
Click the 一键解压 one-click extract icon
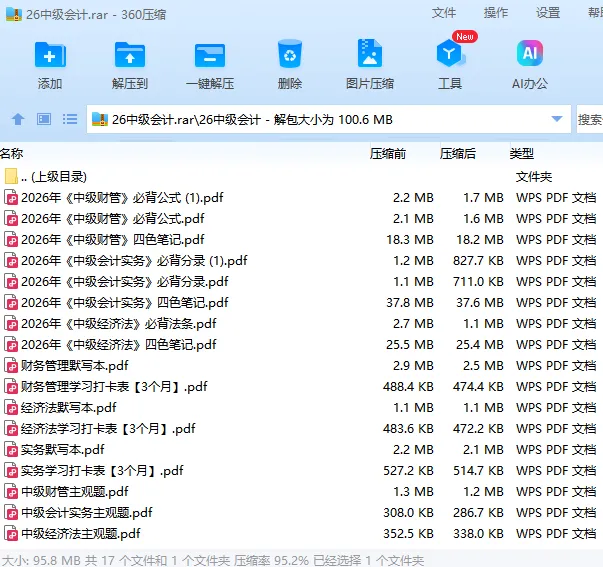(210, 56)
